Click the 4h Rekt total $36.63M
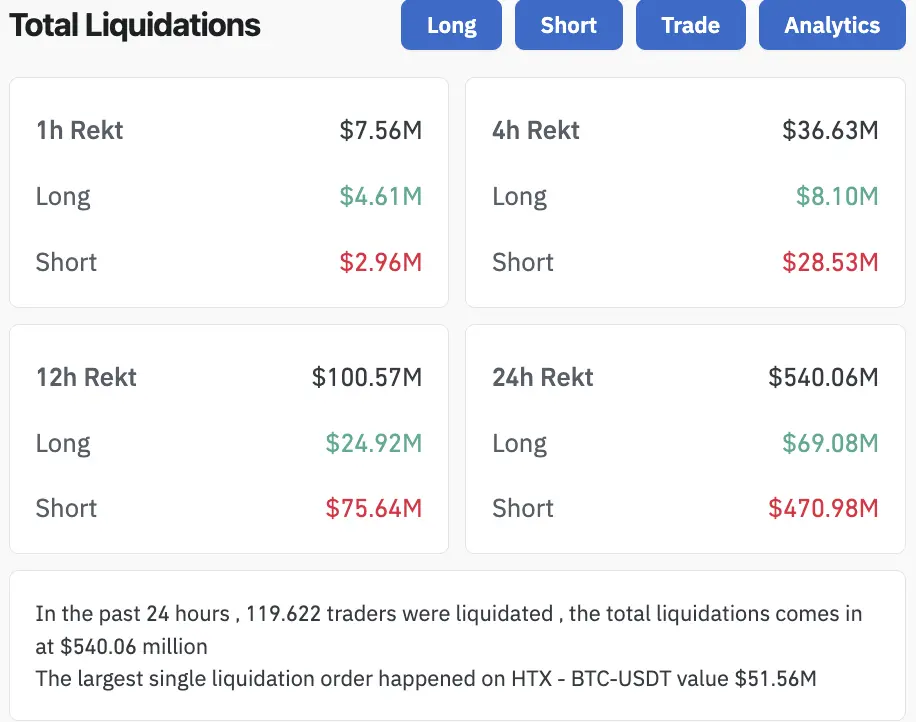Viewport: 916px width, 722px height. click(830, 130)
